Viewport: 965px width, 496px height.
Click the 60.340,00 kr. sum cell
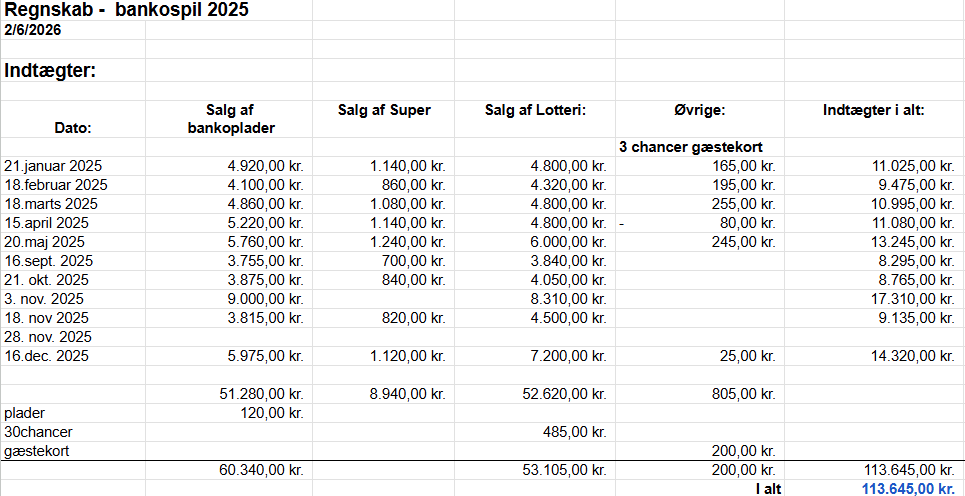click(262, 471)
